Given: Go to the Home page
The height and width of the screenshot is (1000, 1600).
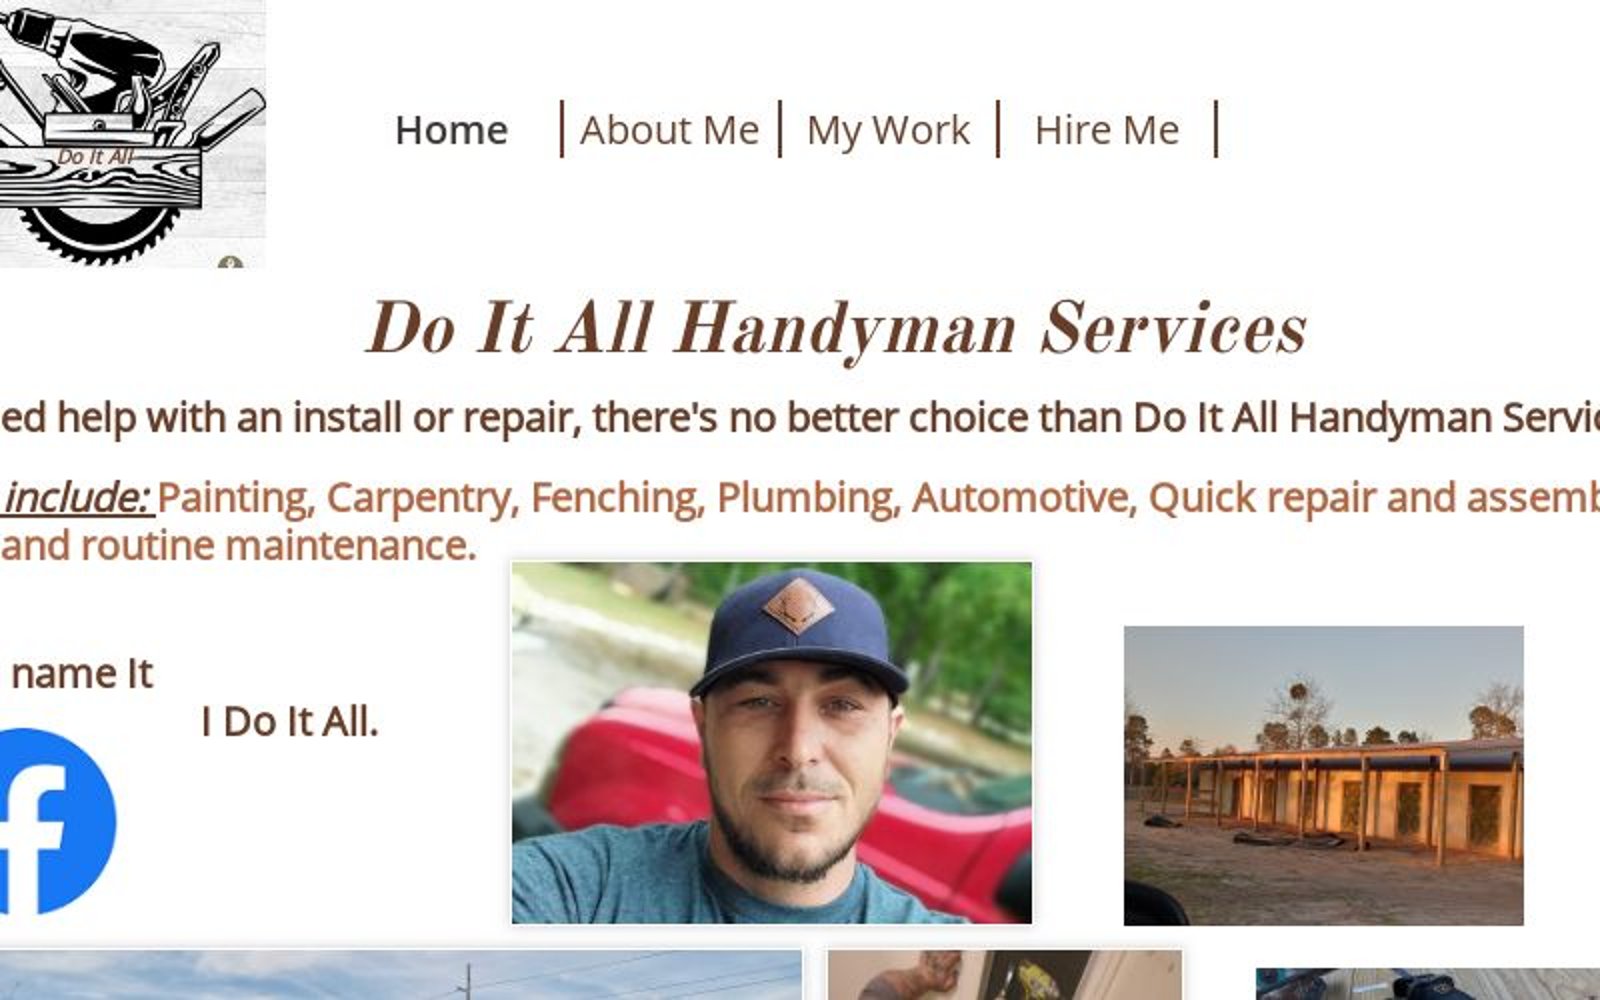Looking at the screenshot, I should coord(451,130).
